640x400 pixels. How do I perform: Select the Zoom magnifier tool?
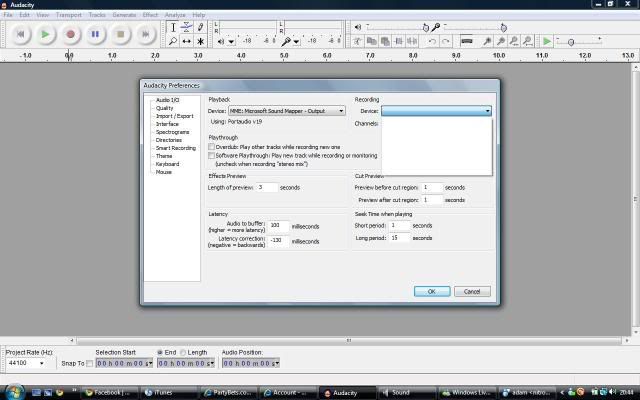pyautogui.click(x=173, y=41)
